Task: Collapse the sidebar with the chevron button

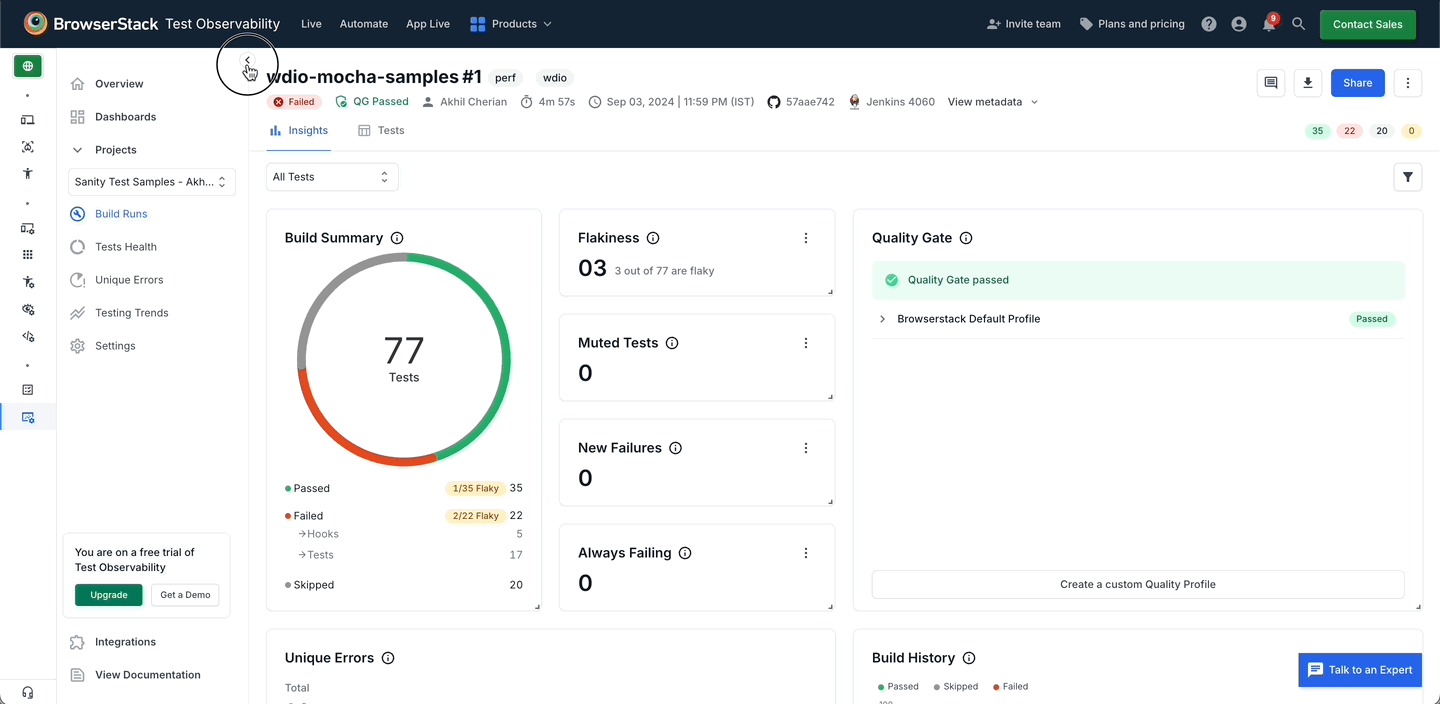Action: pyautogui.click(x=247, y=62)
